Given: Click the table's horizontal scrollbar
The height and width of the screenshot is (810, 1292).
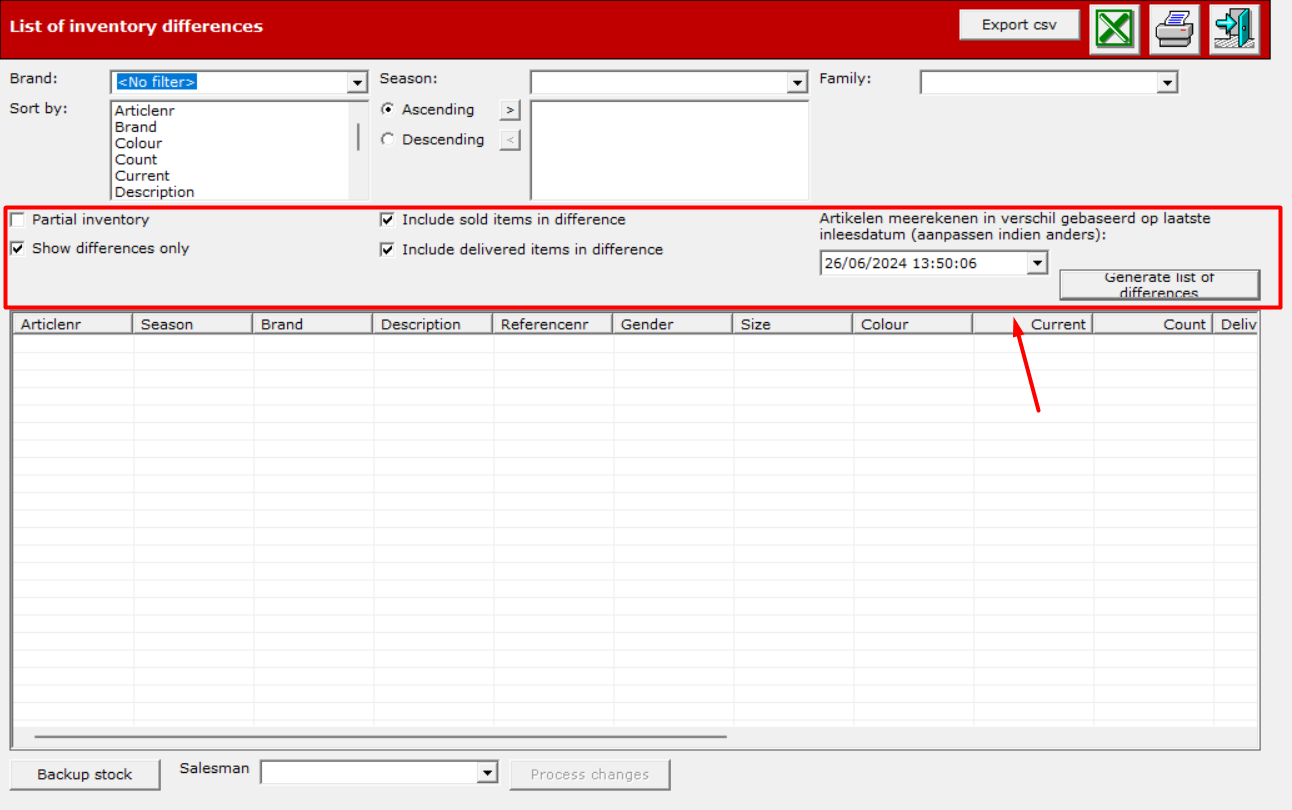Looking at the screenshot, I should coord(380,737).
